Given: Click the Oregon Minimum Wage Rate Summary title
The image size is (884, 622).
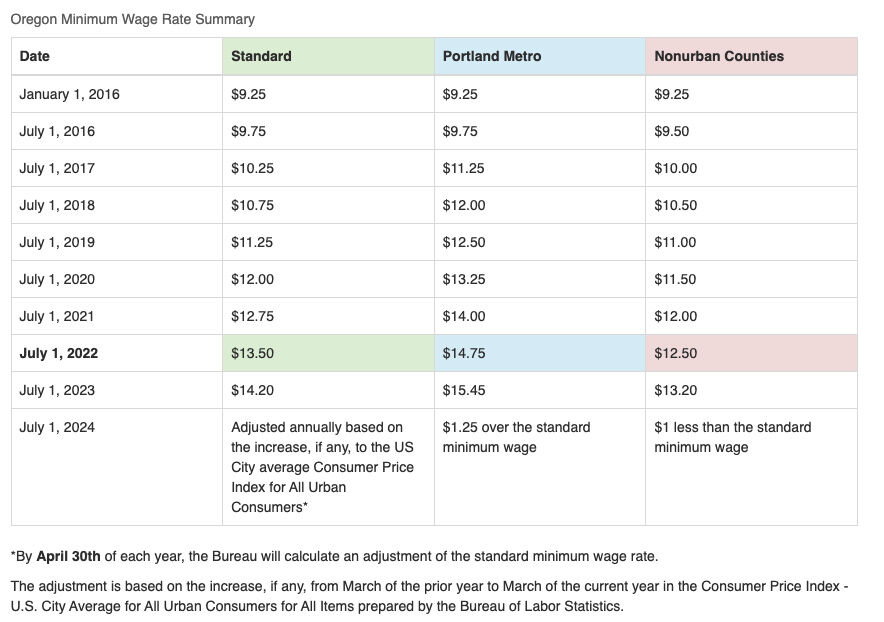Looking at the screenshot, I should (132, 19).
